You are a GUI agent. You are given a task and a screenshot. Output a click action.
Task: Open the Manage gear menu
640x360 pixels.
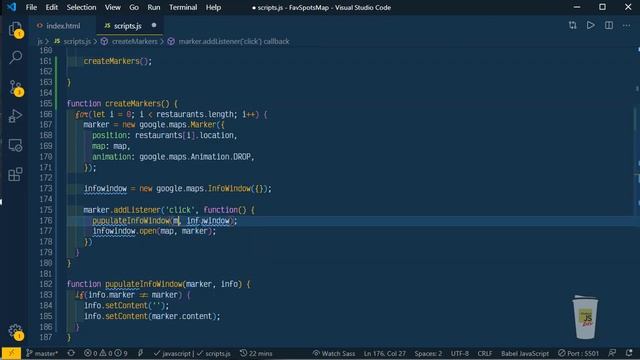tap(16, 331)
